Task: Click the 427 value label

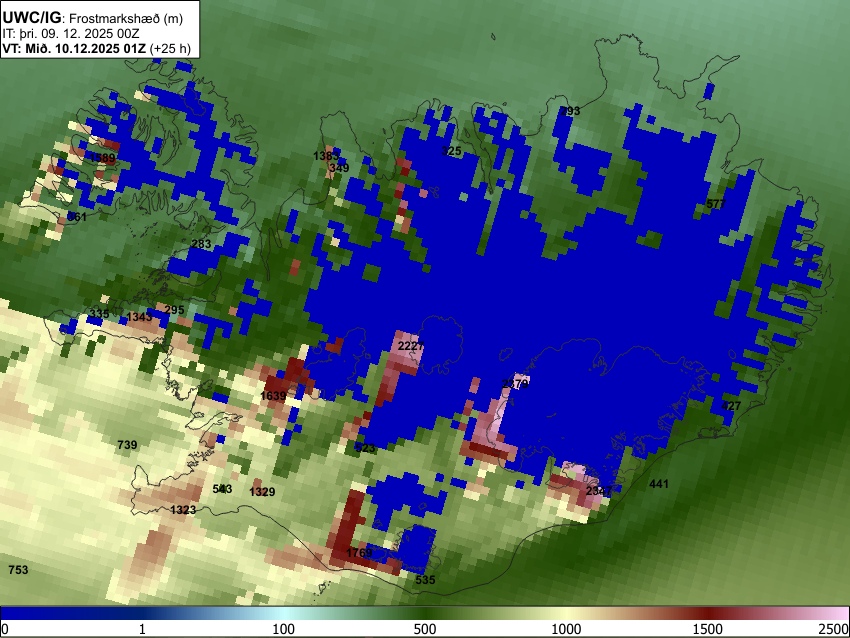Action: (x=731, y=406)
